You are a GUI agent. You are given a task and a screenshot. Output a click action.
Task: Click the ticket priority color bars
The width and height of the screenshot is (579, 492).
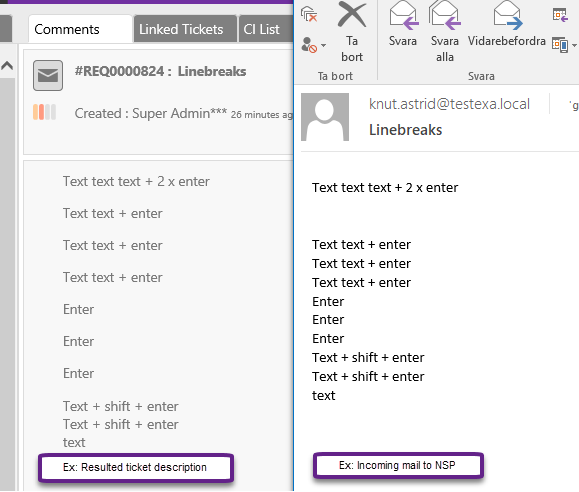(44, 112)
